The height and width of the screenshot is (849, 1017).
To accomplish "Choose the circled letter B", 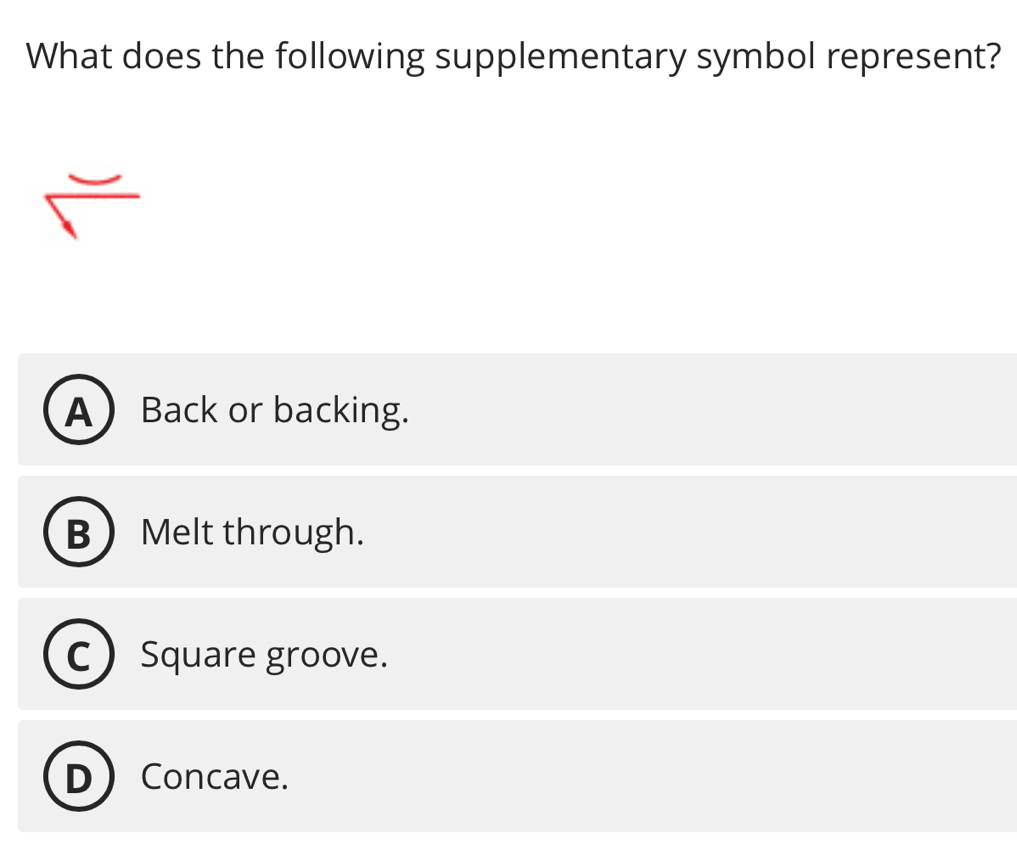I will [77, 533].
